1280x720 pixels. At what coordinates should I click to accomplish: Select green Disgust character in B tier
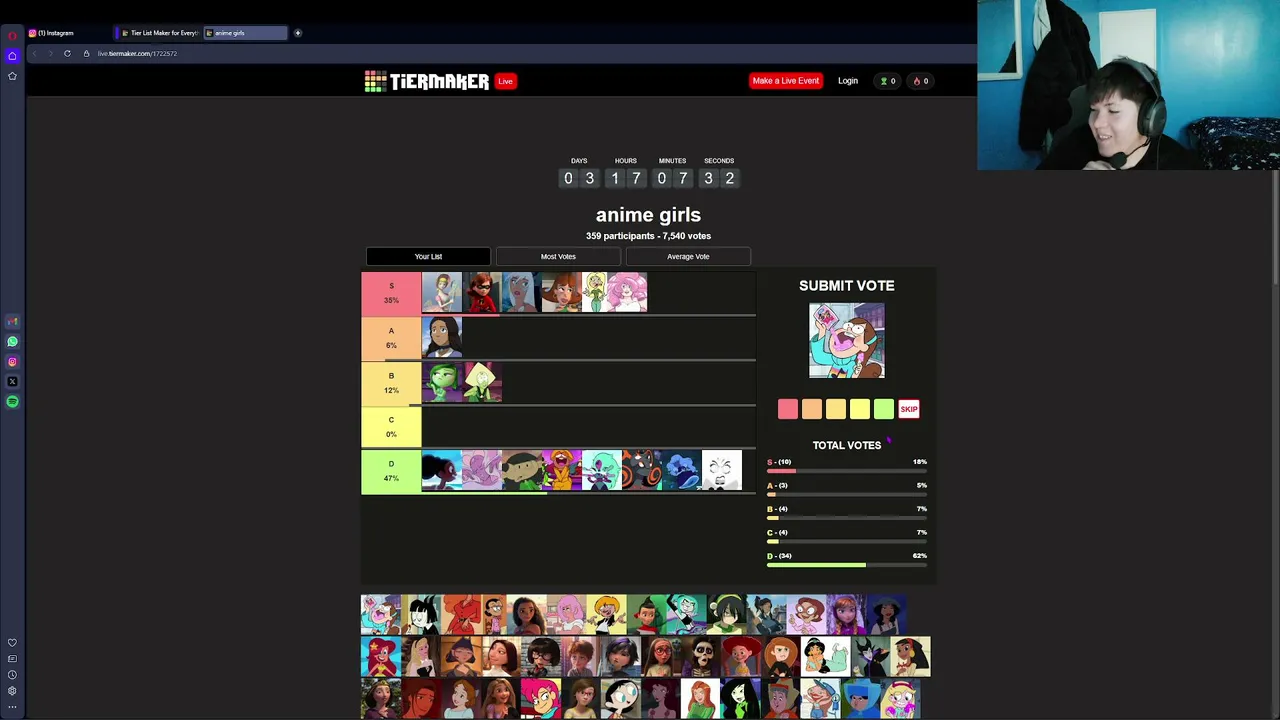[442, 383]
